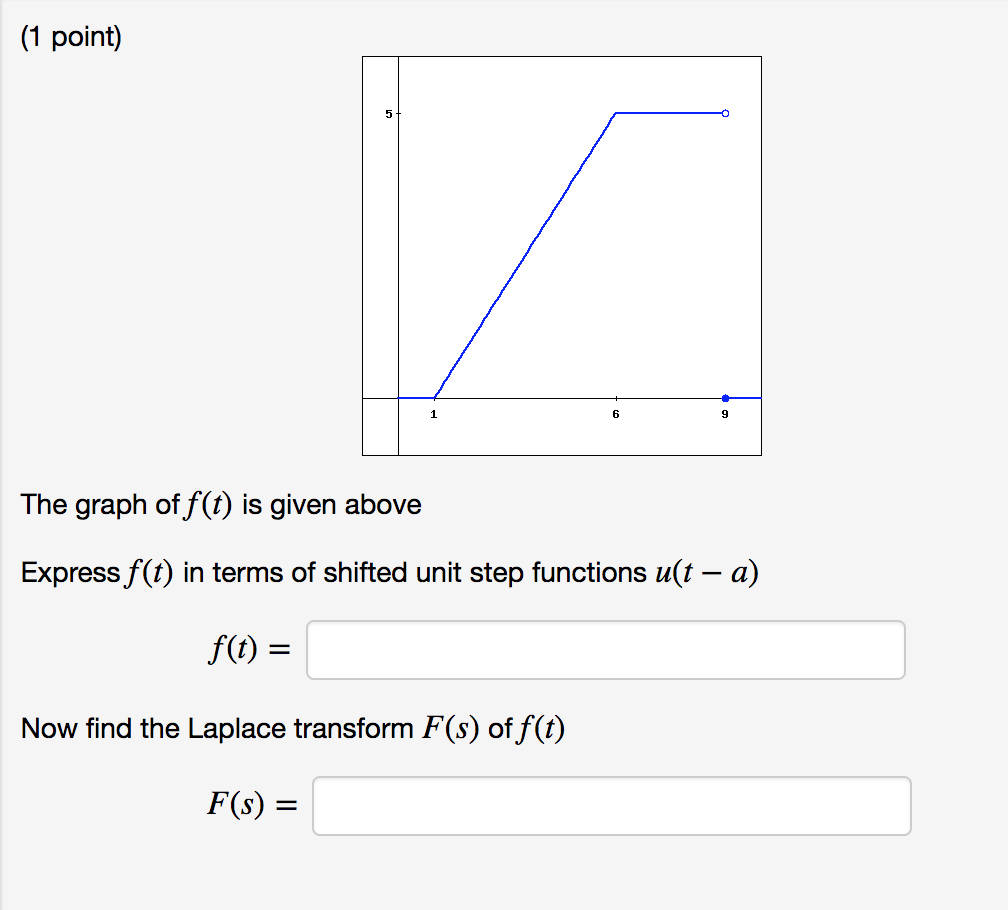Click the text "The graph of f(t) is given above"

pos(221,504)
